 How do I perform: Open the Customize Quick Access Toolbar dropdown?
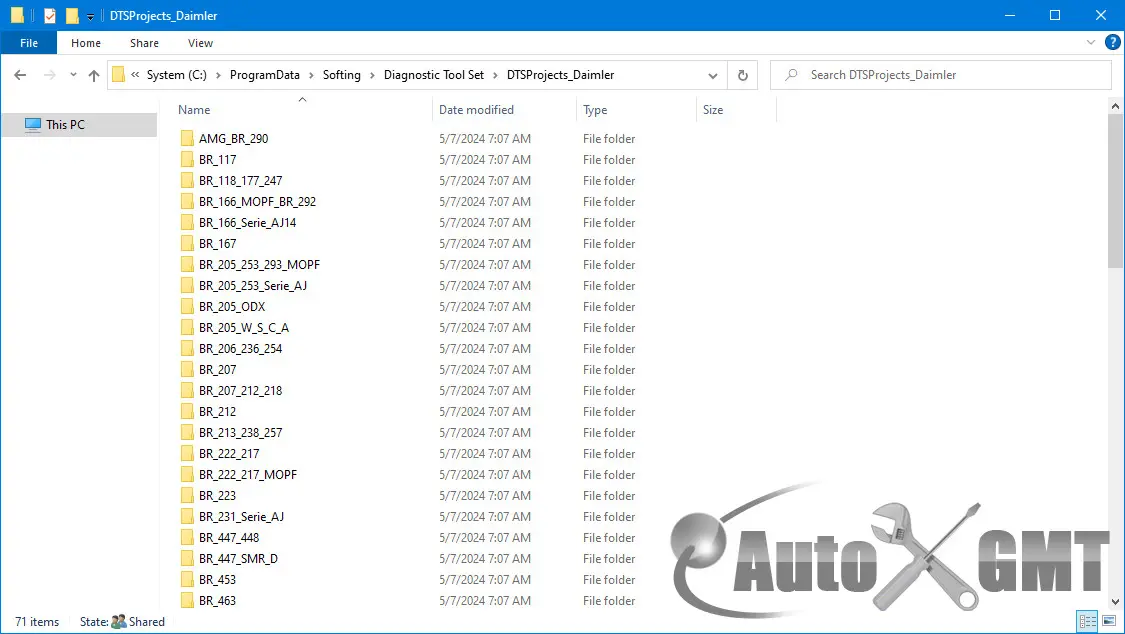tap(90, 16)
